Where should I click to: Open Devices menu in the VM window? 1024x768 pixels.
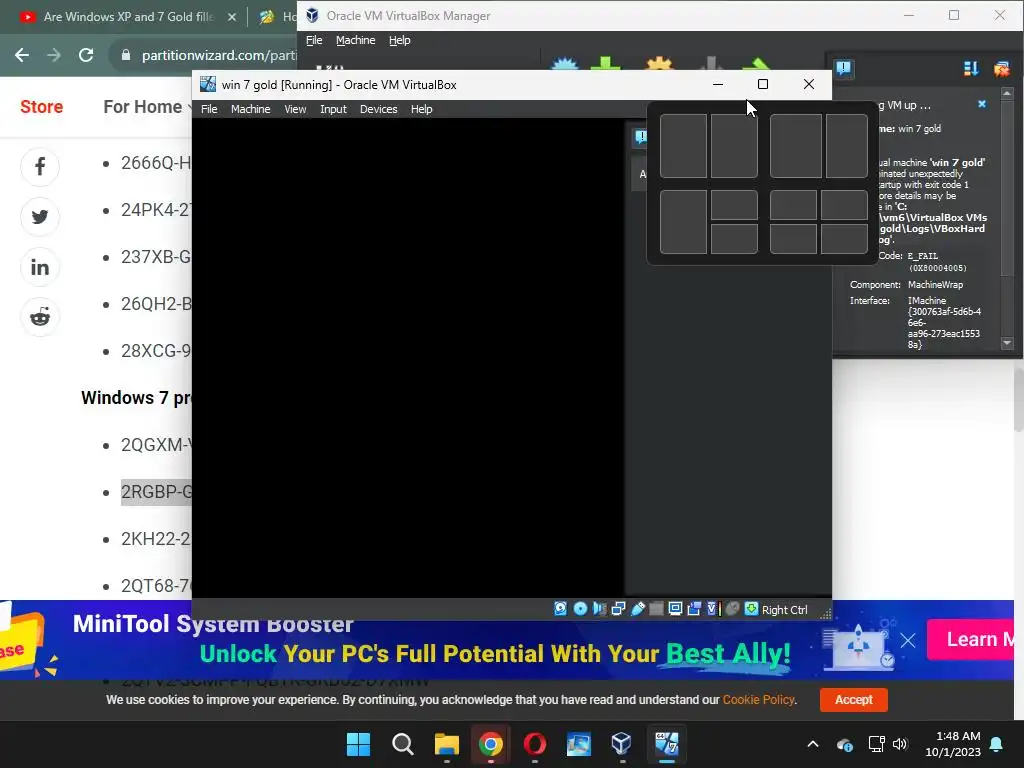point(378,109)
